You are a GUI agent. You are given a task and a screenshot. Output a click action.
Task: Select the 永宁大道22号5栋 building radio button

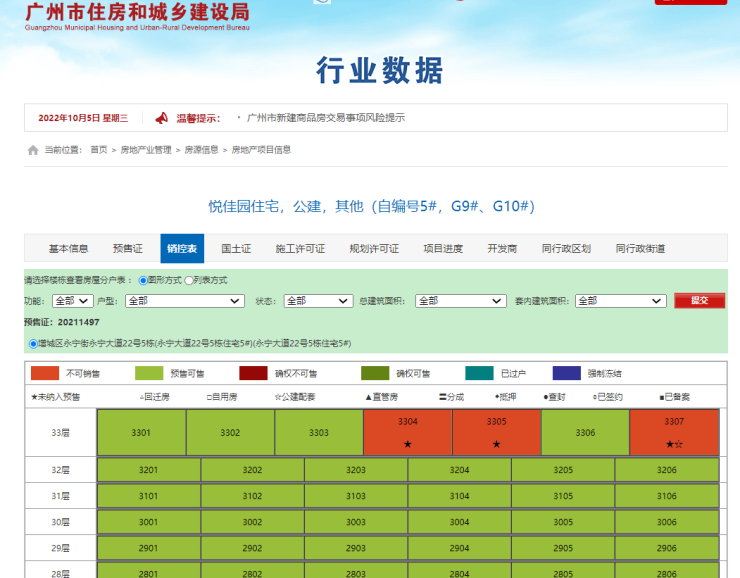point(33,343)
